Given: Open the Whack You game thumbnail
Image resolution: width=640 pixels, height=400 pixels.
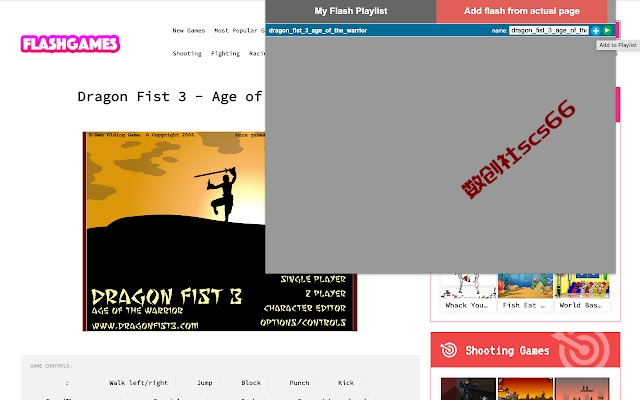Looking at the screenshot, I should pyautogui.click(x=468, y=292).
